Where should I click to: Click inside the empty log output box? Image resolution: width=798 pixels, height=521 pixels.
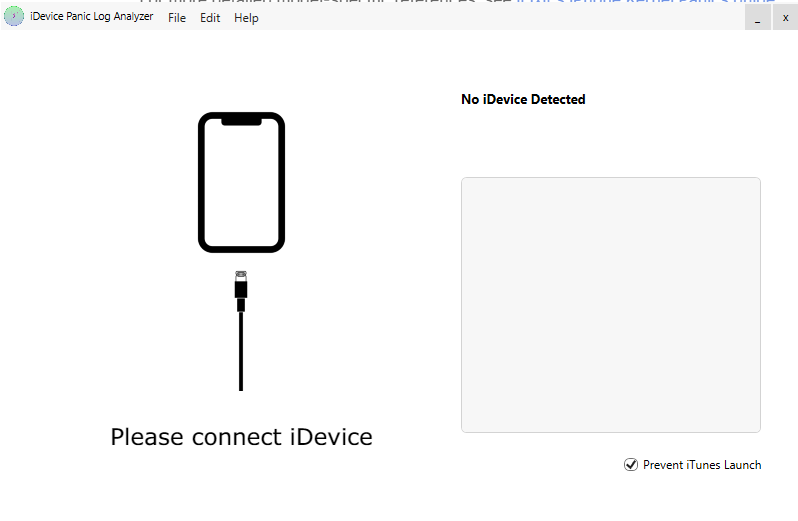pyautogui.click(x=611, y=305)
